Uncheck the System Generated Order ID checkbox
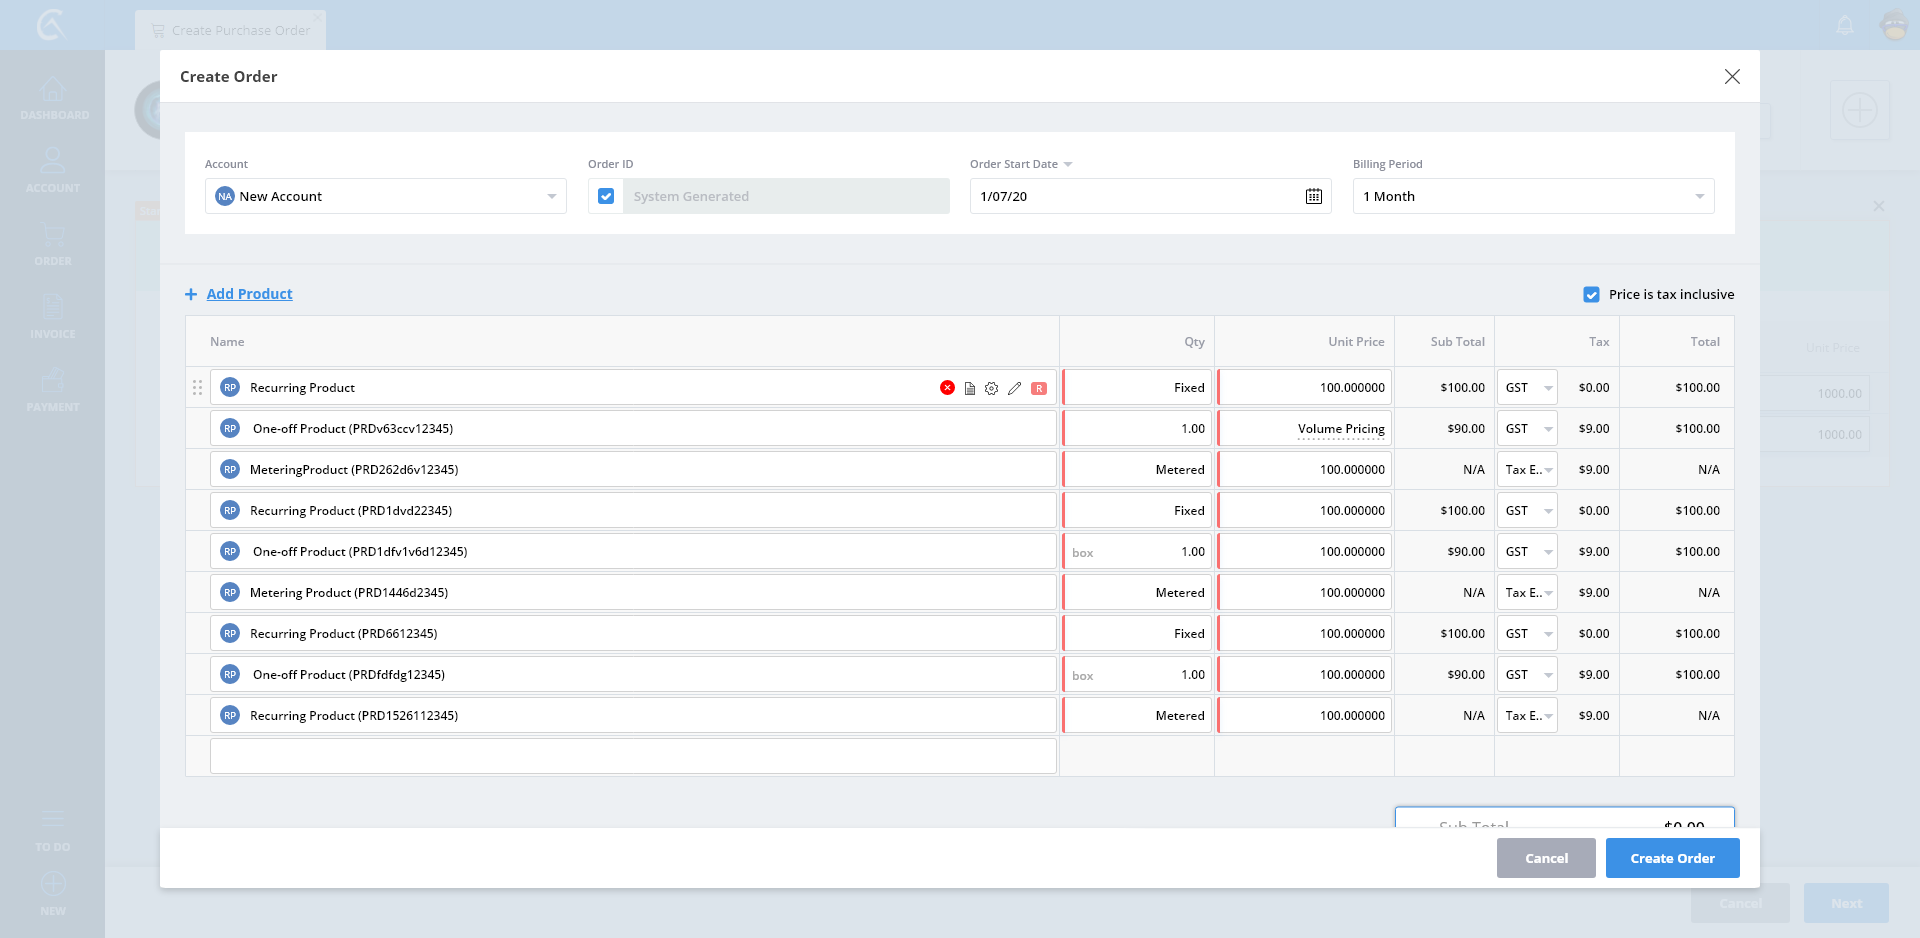Viewport: 1920px width, 938px height. point(606,196)
